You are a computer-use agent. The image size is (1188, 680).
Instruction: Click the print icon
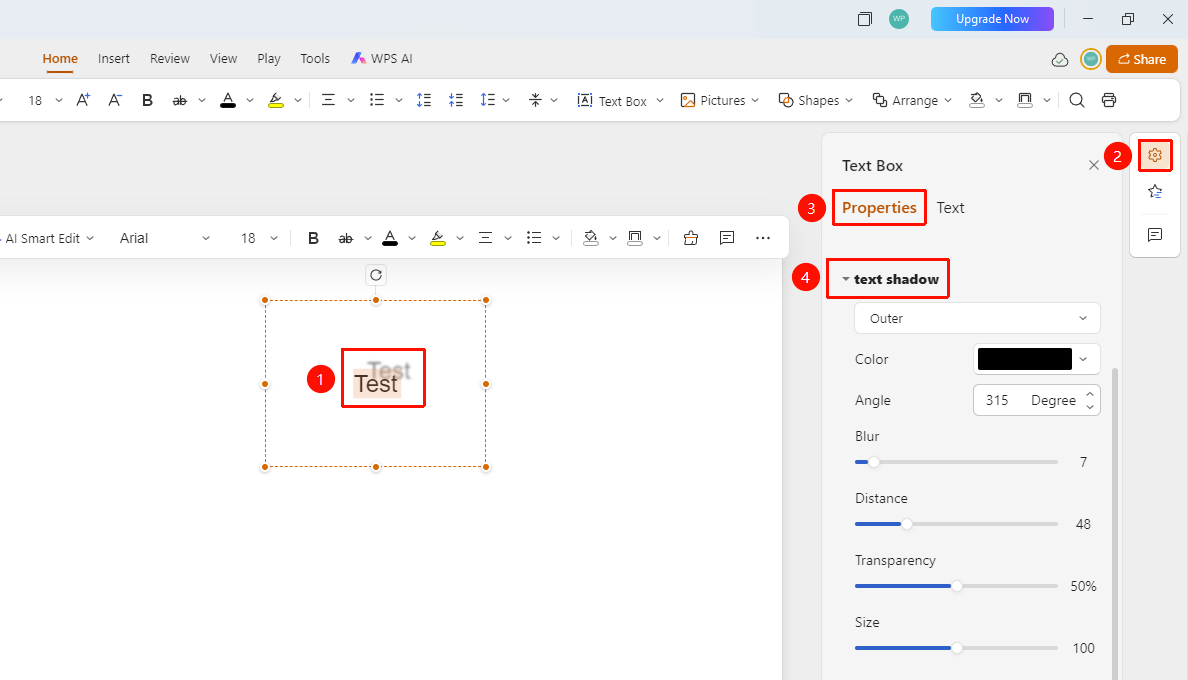pos(1108,100)
